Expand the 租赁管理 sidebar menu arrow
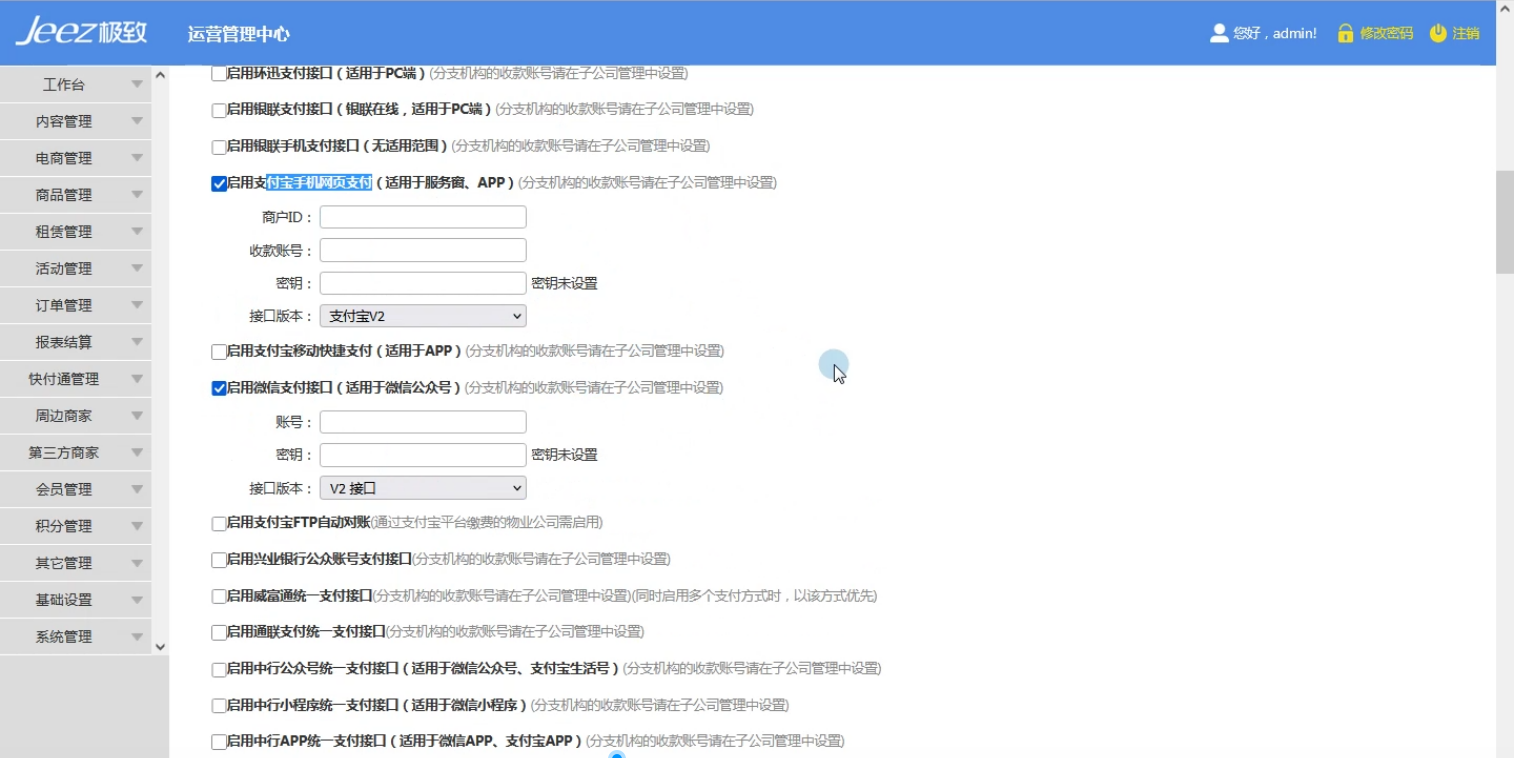Viewport: 1514px width, 758px height. click(137, 231)
